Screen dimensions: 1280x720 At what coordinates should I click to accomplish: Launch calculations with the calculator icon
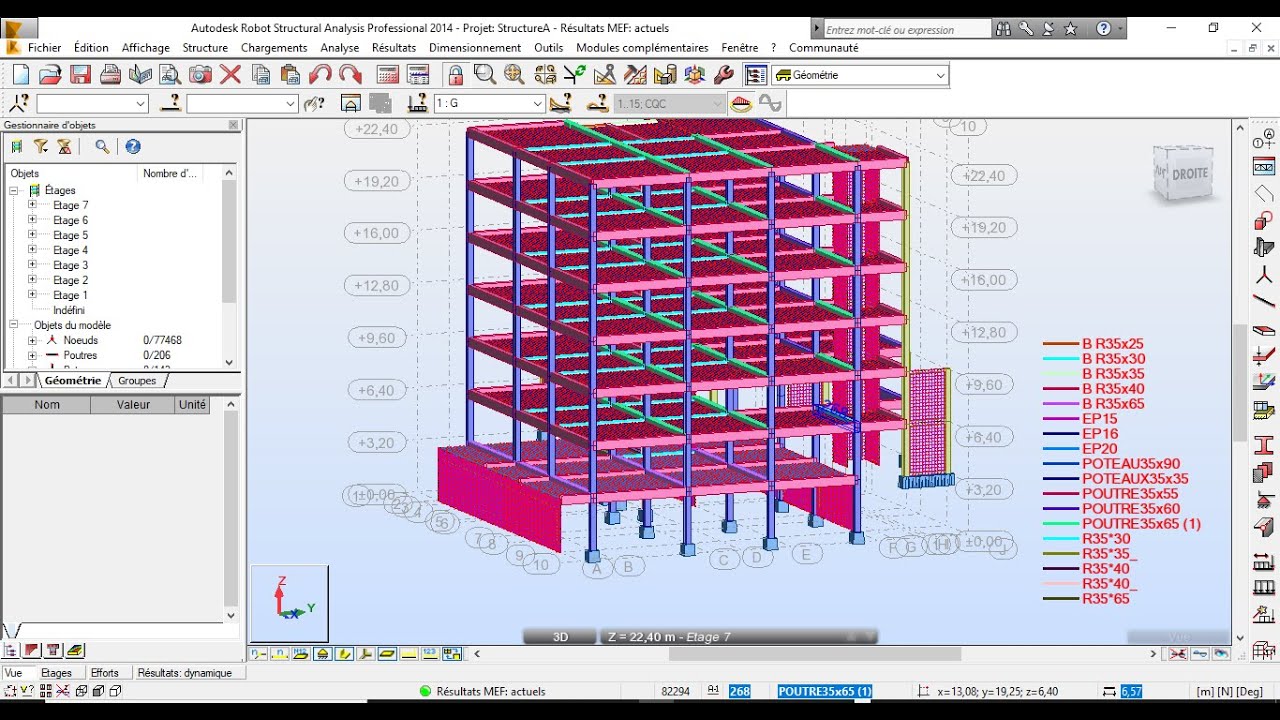388,75
